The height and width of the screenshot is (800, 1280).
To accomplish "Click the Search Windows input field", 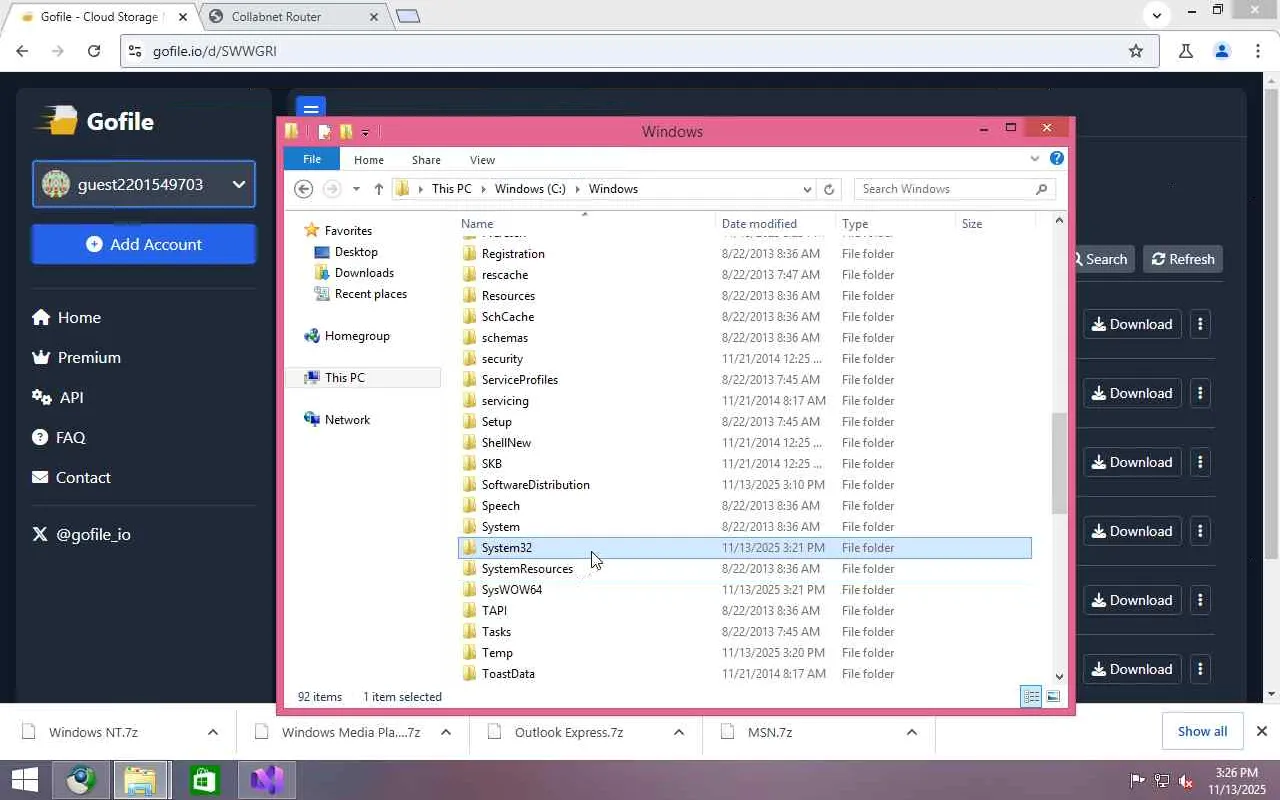I will pyautogui.click(x=944, y=189).
